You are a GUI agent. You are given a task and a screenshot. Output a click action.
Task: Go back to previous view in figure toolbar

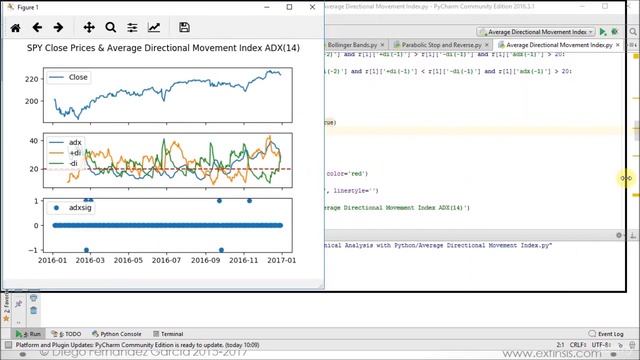(37, 27)
